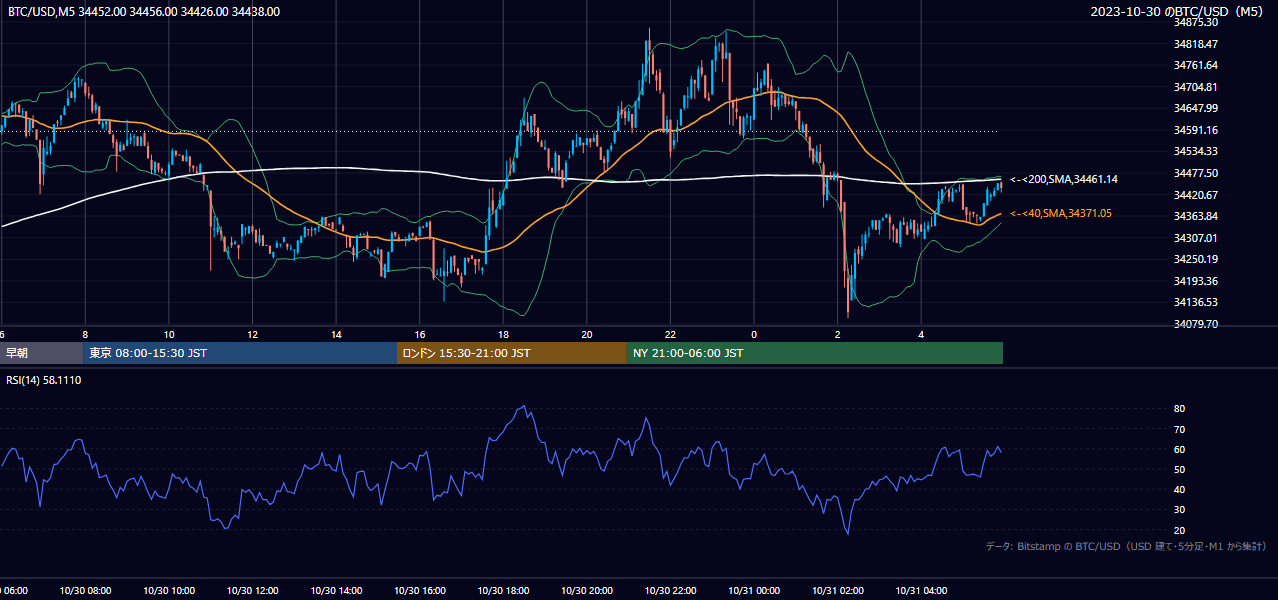Viewport: 1278px width, 600px height.
Task: Click the RSI axis level 60
Action: click(1179, 449)
